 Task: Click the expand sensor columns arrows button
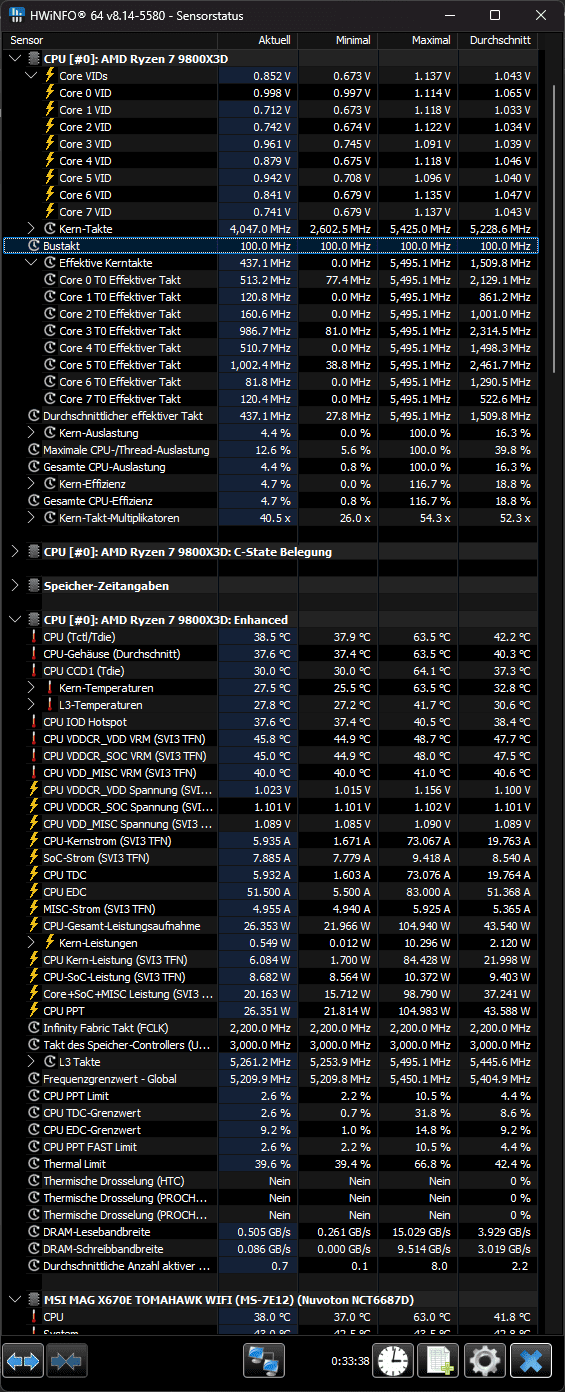click(23, 1361)
